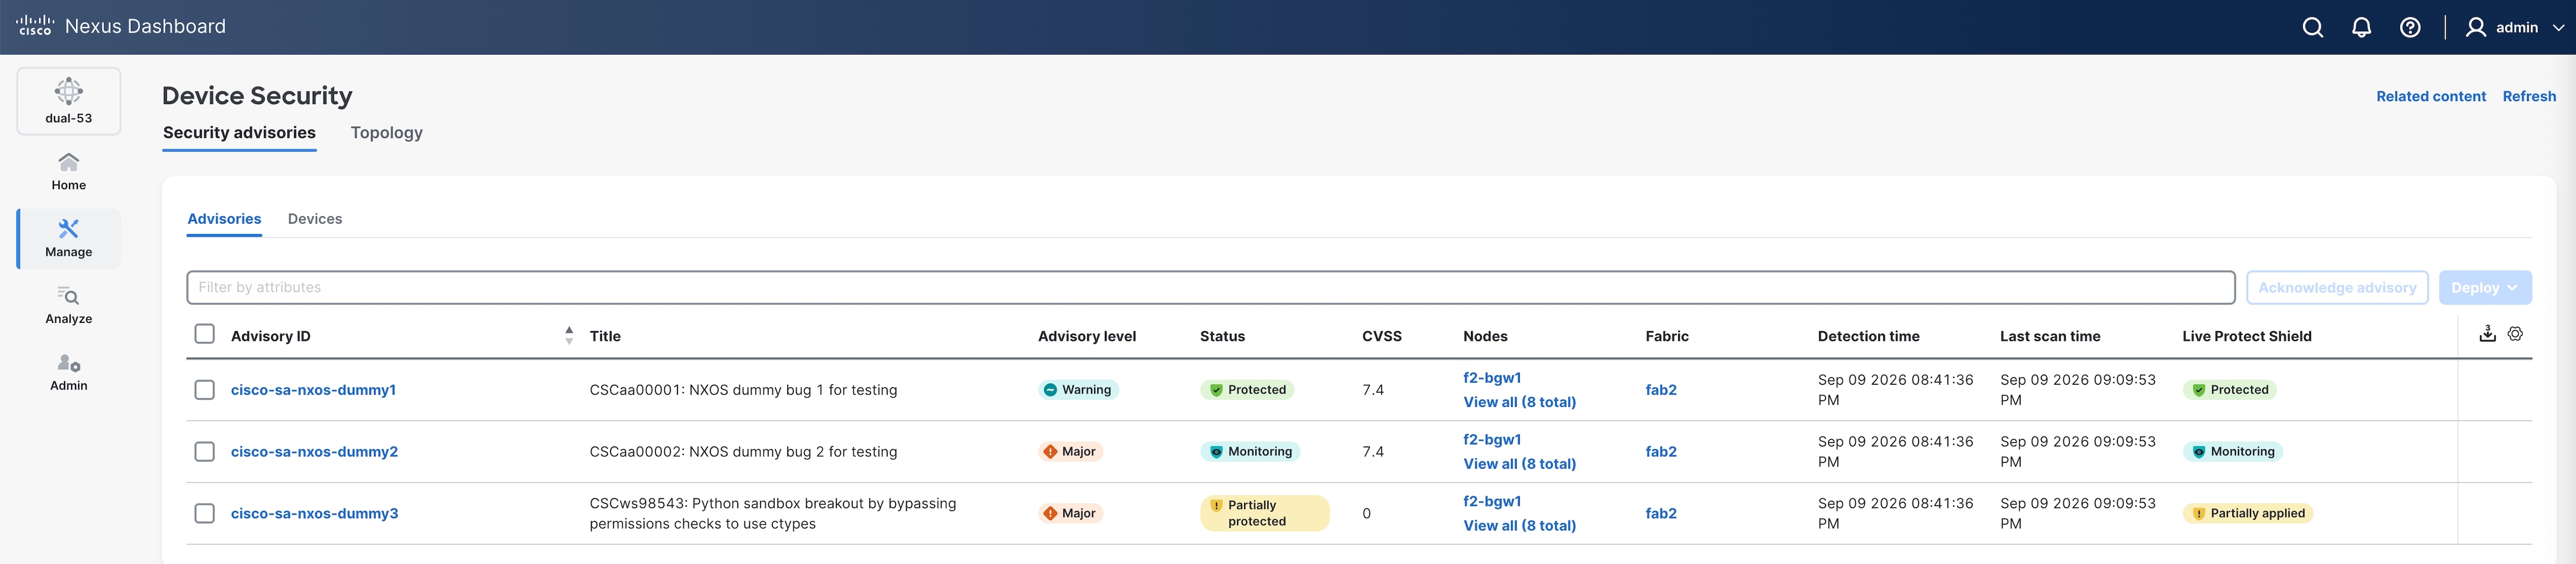Click the Cisco logo in header
Viewport: 2576px width, 564px height.
35,26
